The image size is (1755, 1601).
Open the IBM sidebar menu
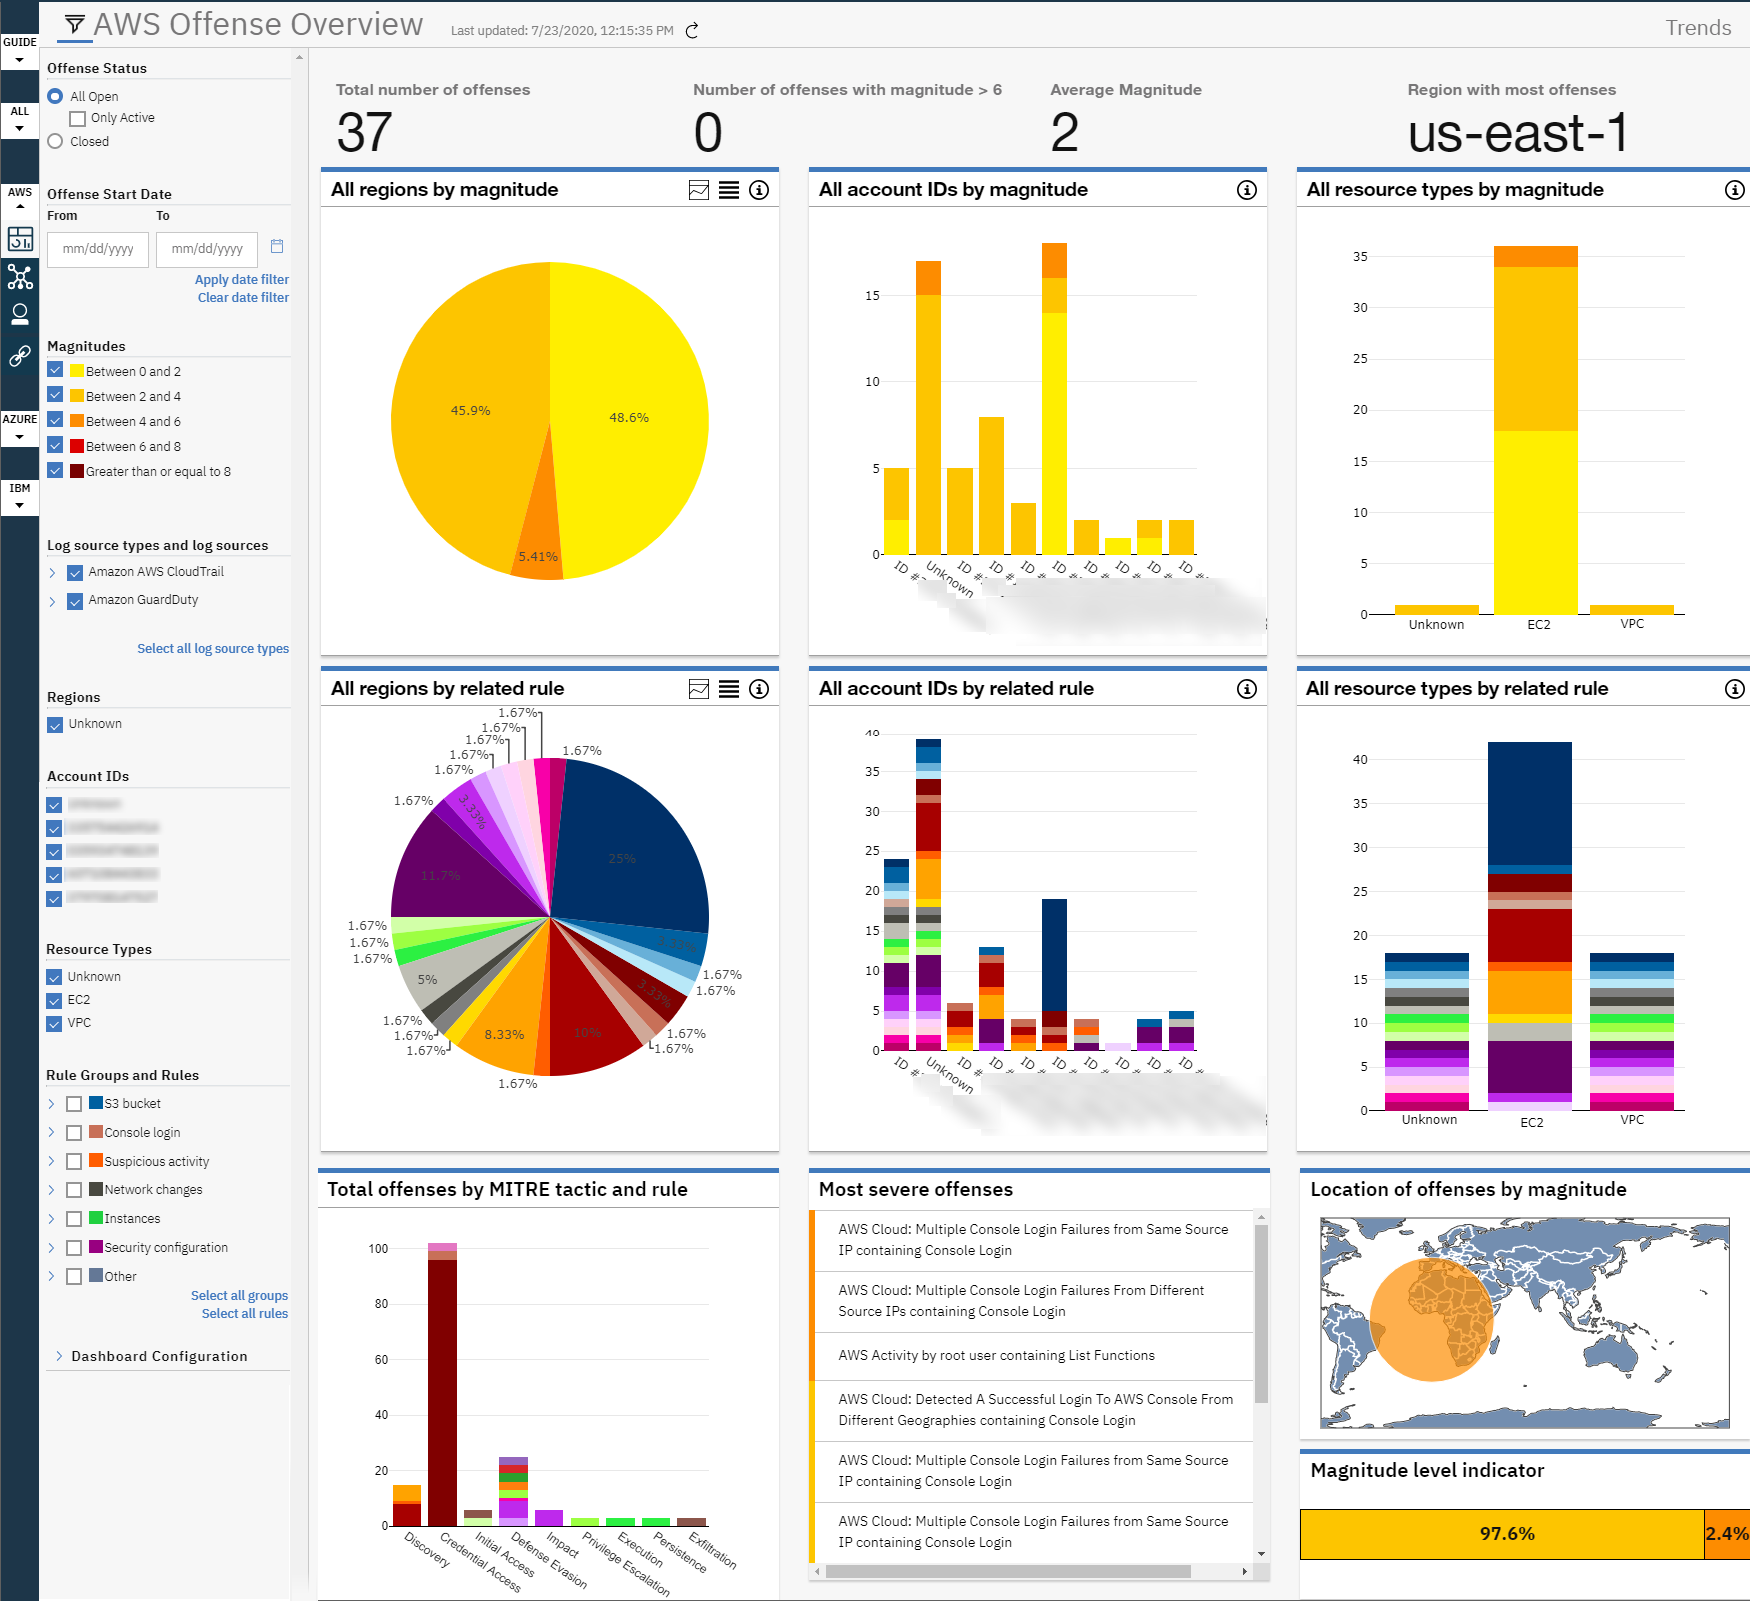[x=20, y=497]
